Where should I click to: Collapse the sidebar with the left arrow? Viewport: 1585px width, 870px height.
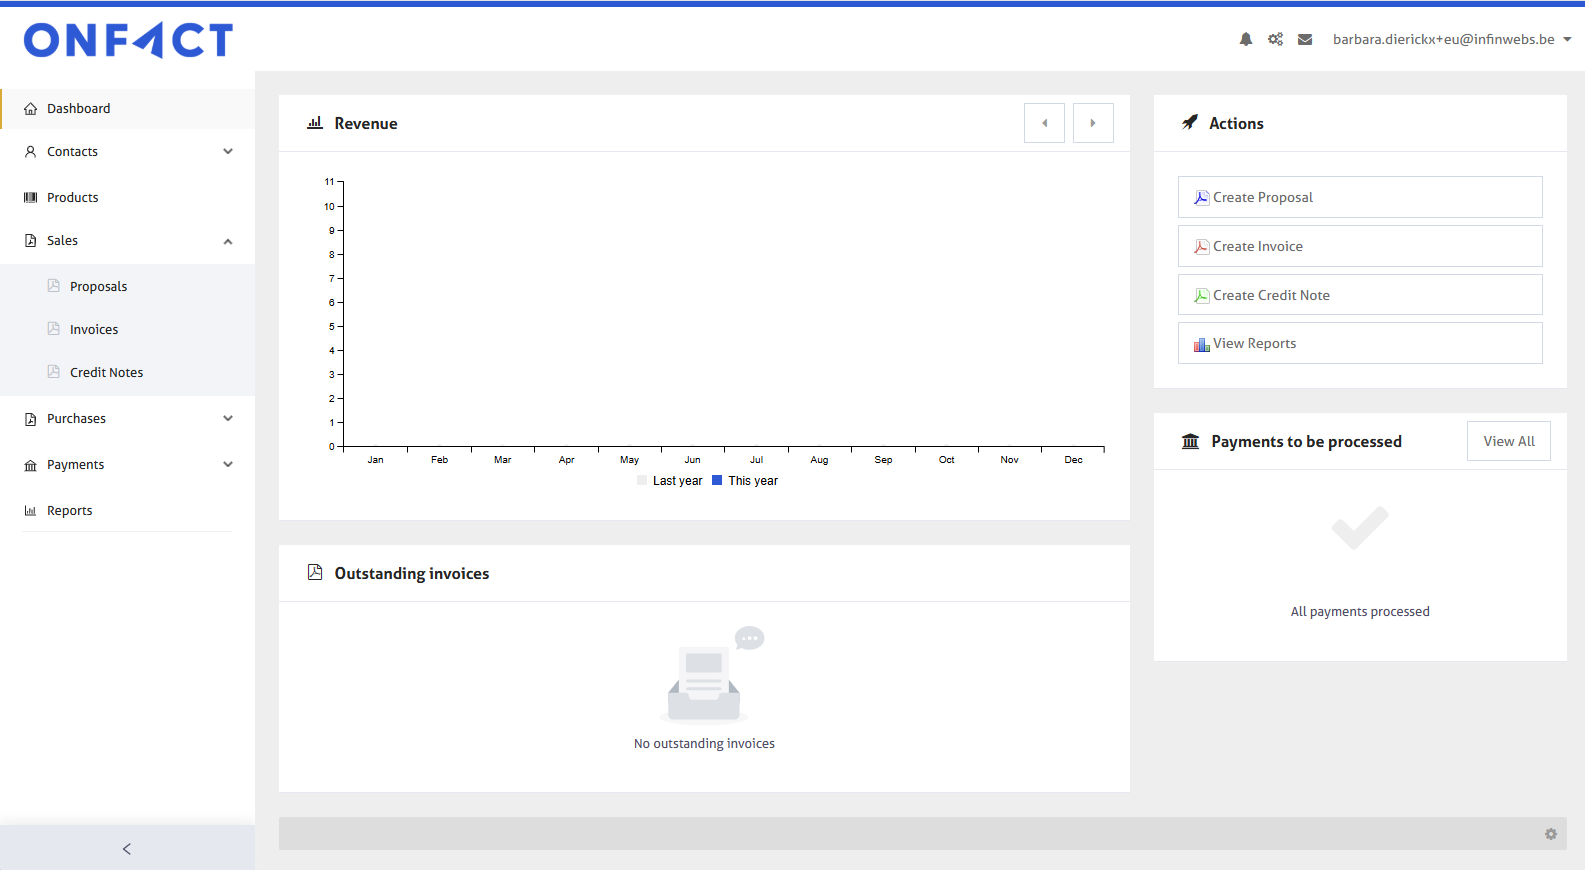coord(127,849)
